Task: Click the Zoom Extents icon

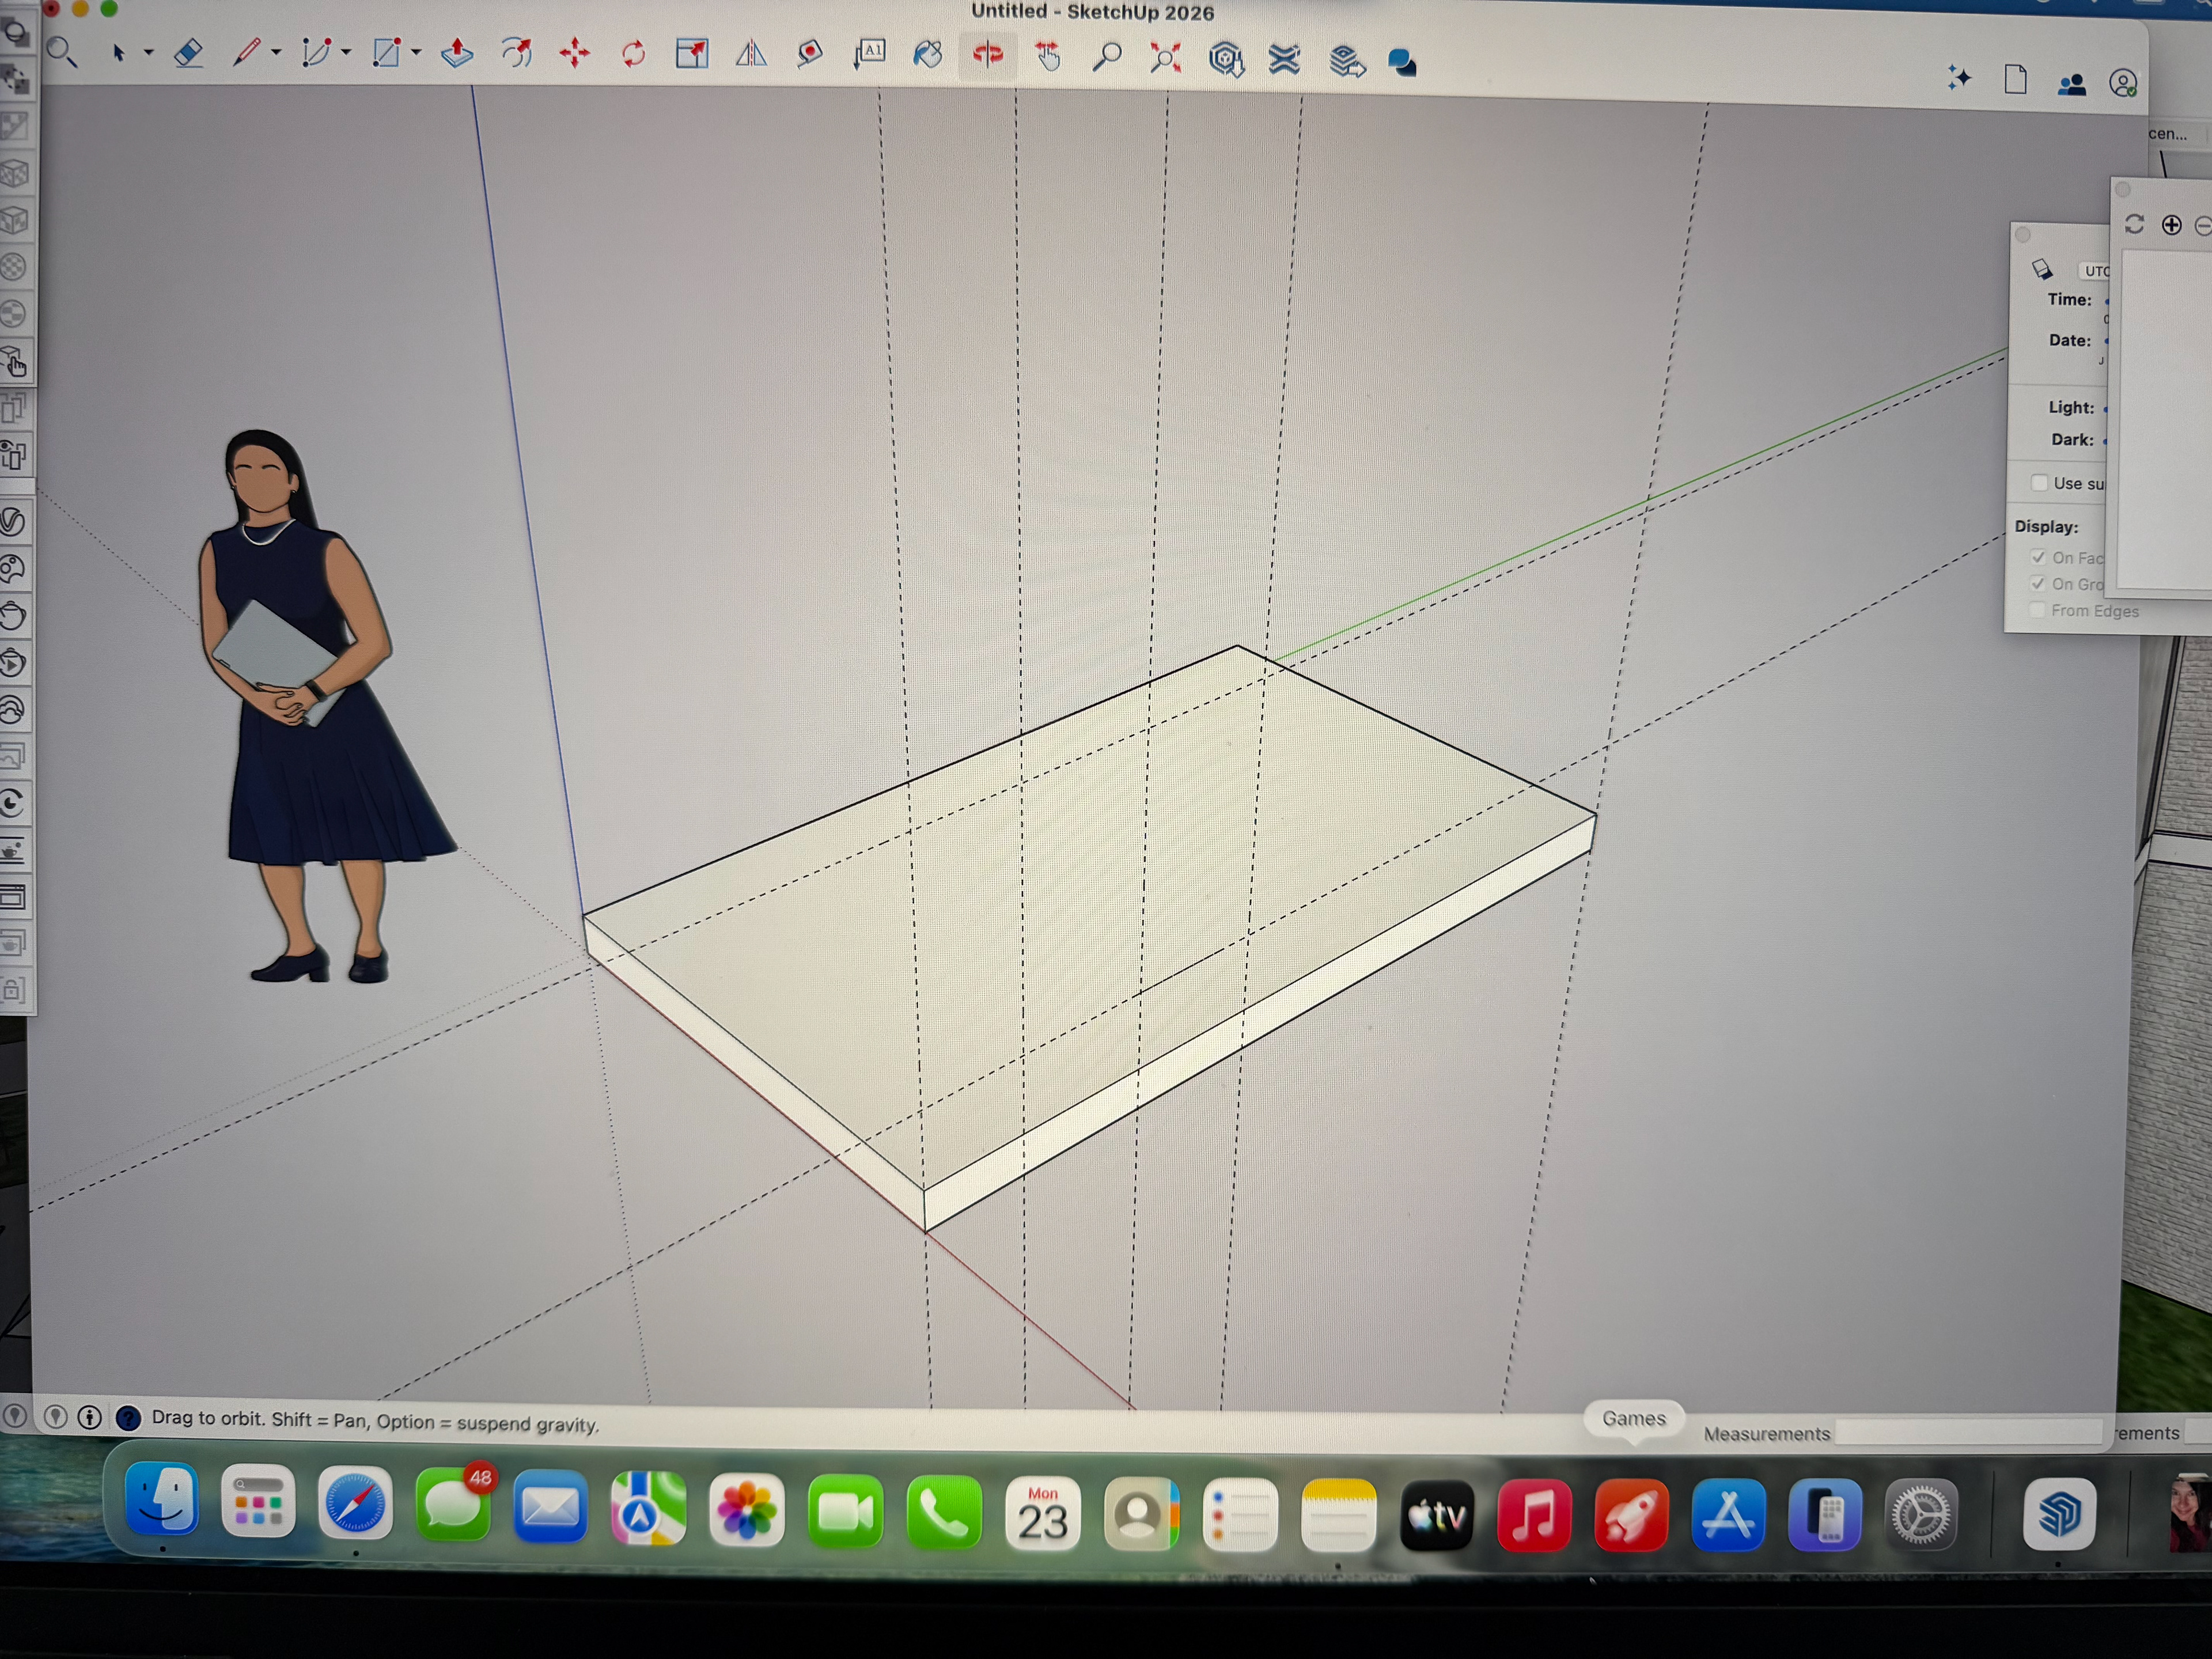Action: pos(1166,57)
